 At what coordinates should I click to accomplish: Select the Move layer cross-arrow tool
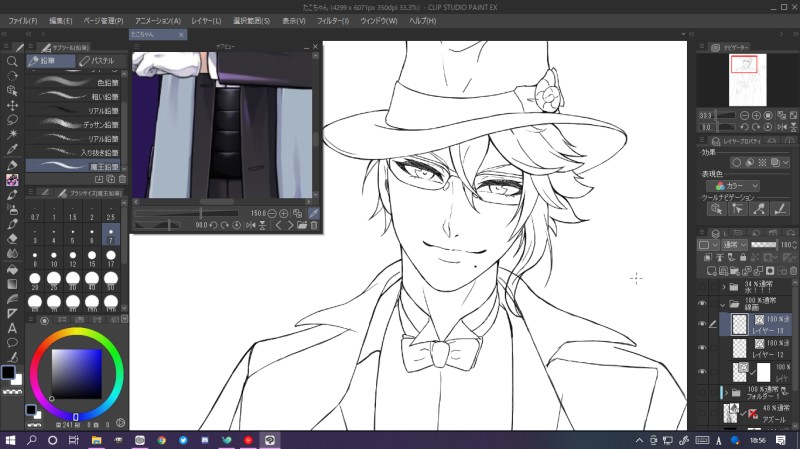pyautogui.click(x=12, y=105)
